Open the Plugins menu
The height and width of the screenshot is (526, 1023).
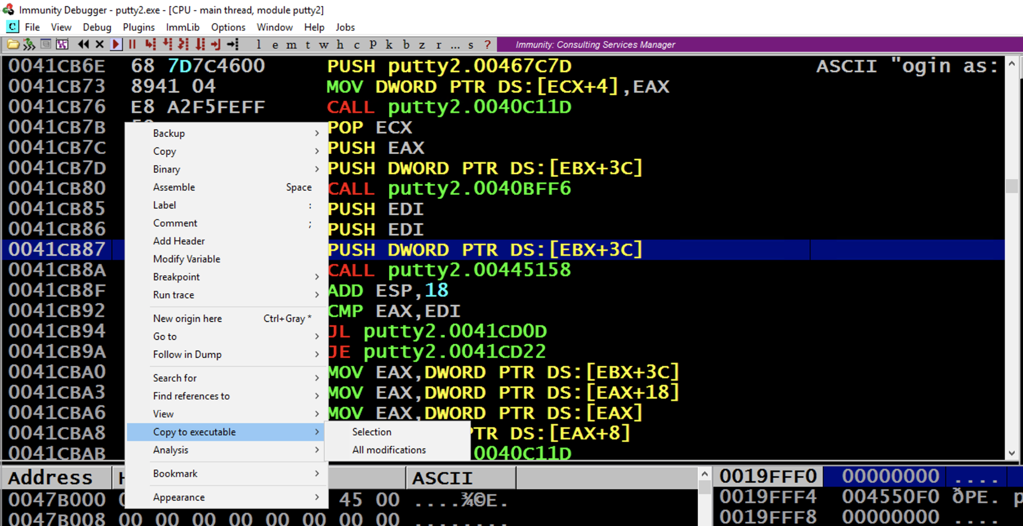pyautogui.click(x=138, y=27)
